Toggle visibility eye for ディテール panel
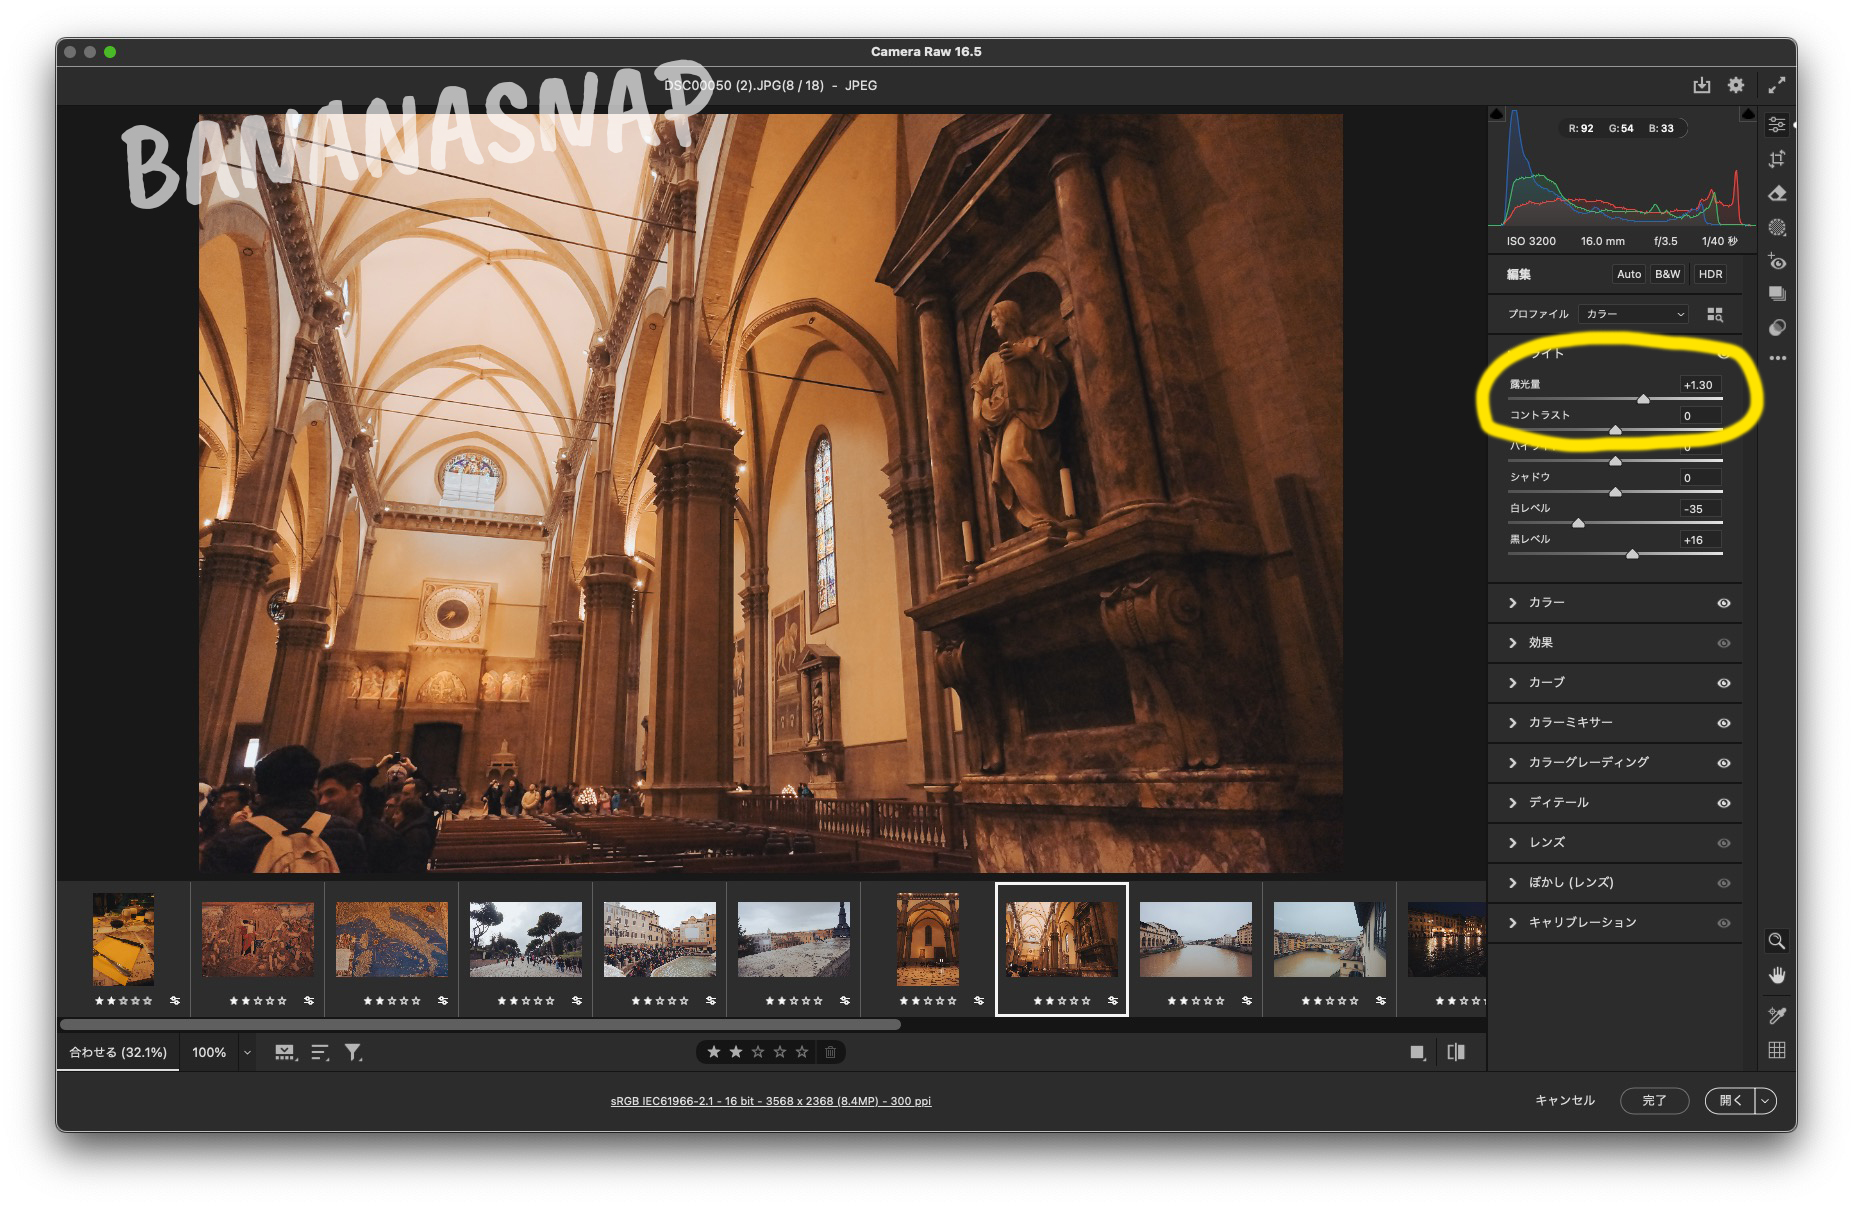 click(x=1724, y=803)
